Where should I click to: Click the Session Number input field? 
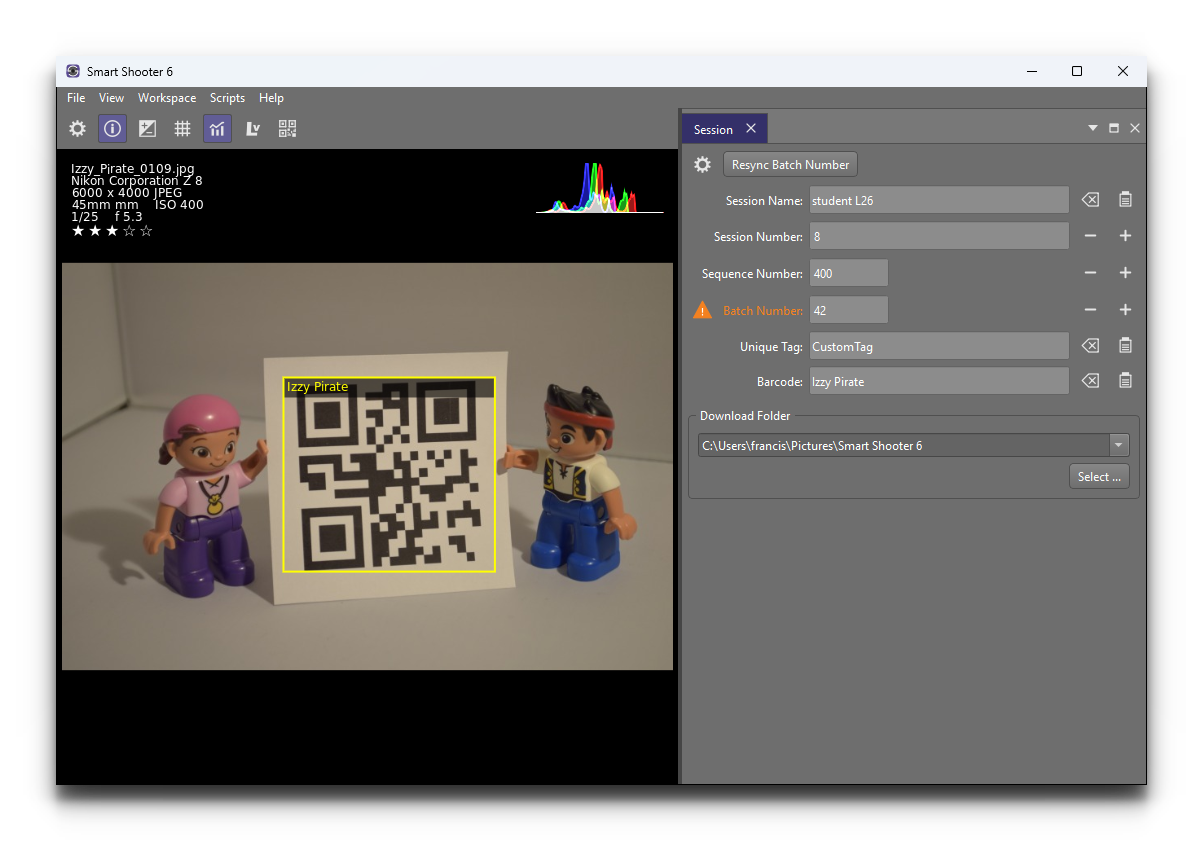coord(939,236)
